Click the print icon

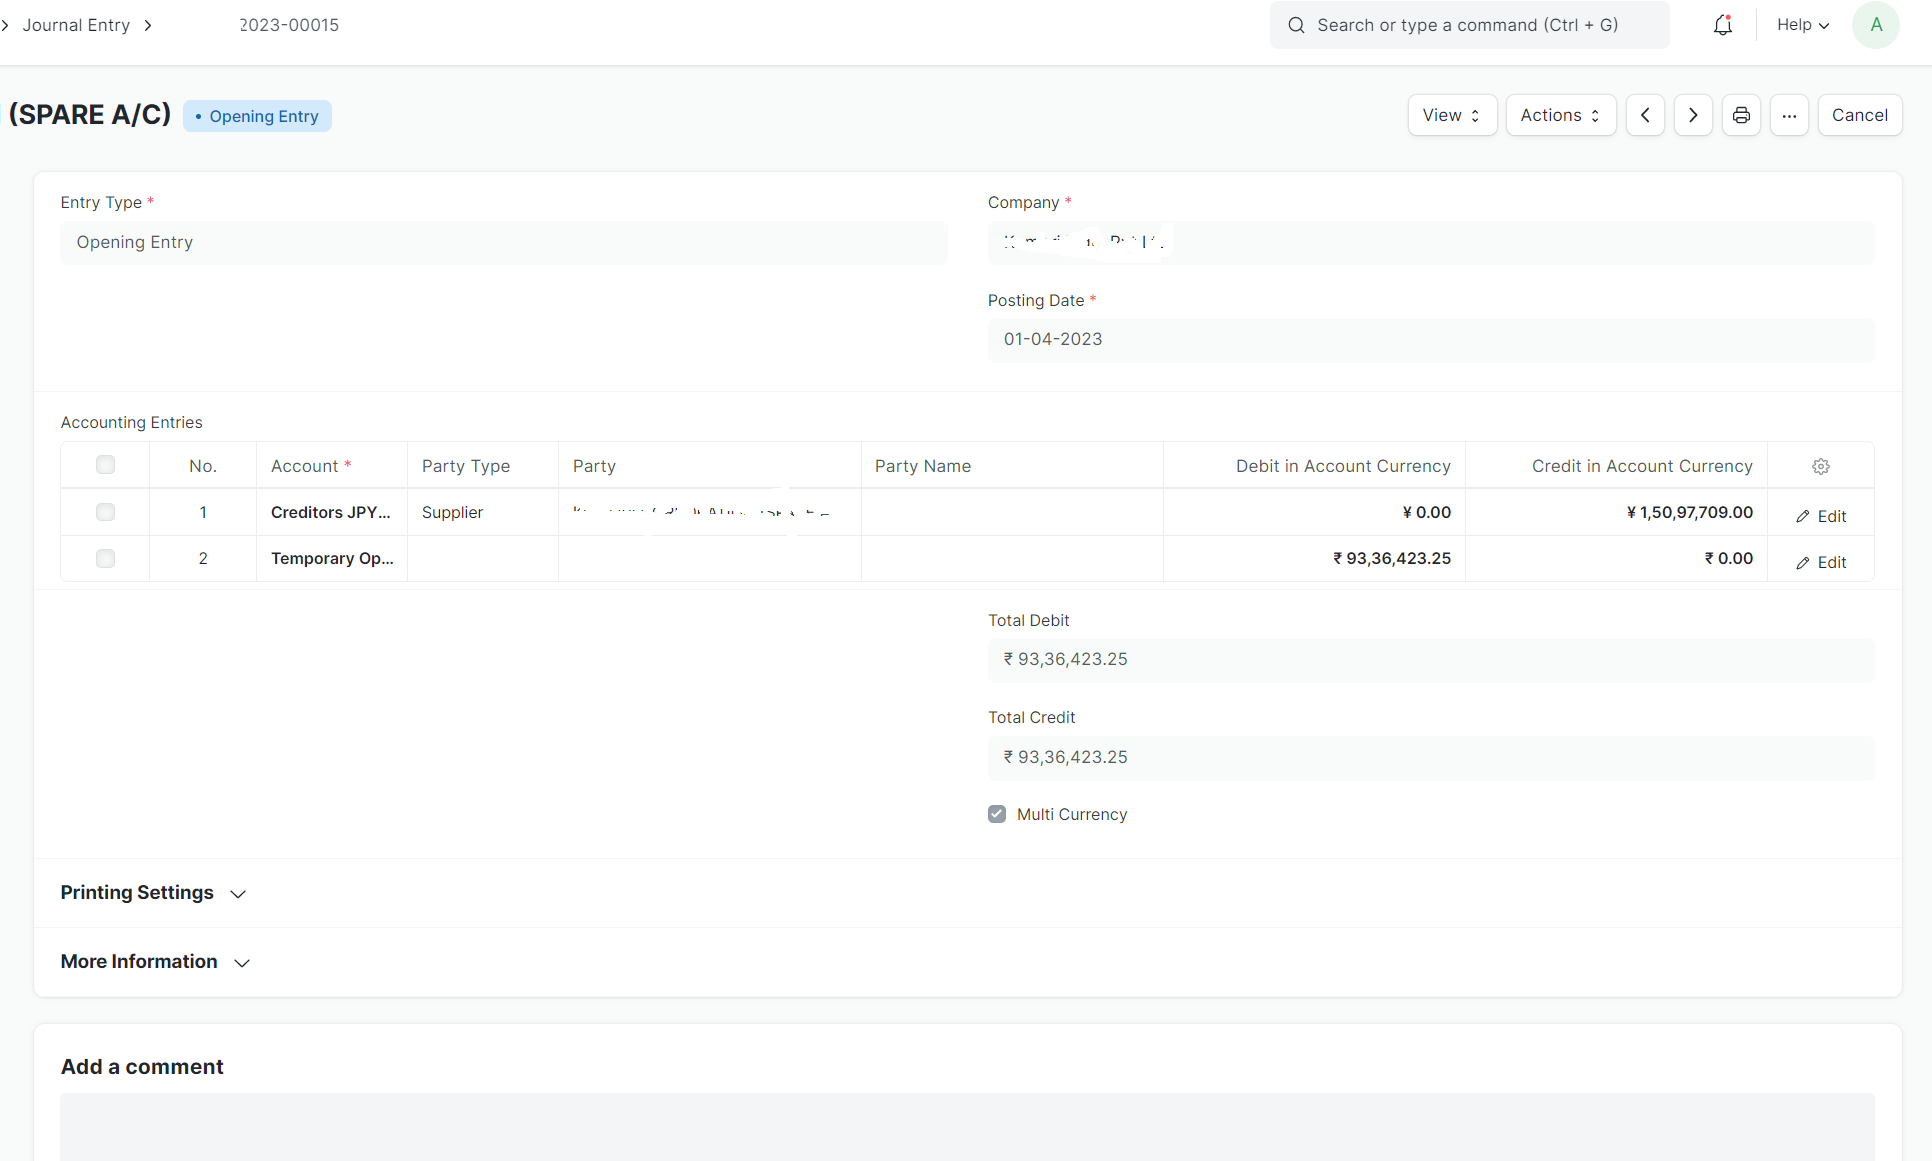(1741, 114)
